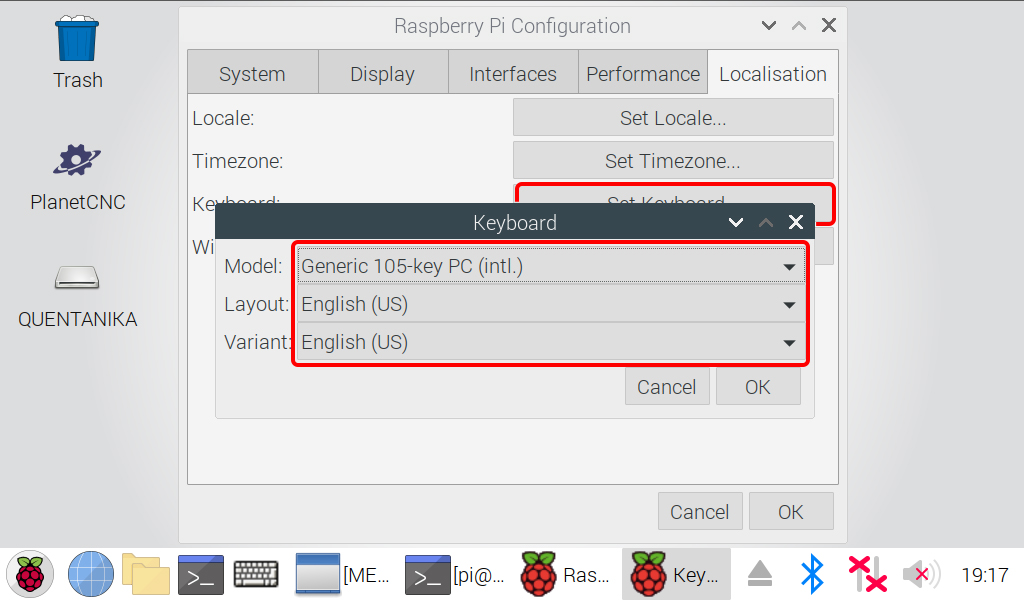This screenshot has height=600, width=1024.
Task: Click Cancel in the Keyboard dialog
Action: (x=667, y=387)
